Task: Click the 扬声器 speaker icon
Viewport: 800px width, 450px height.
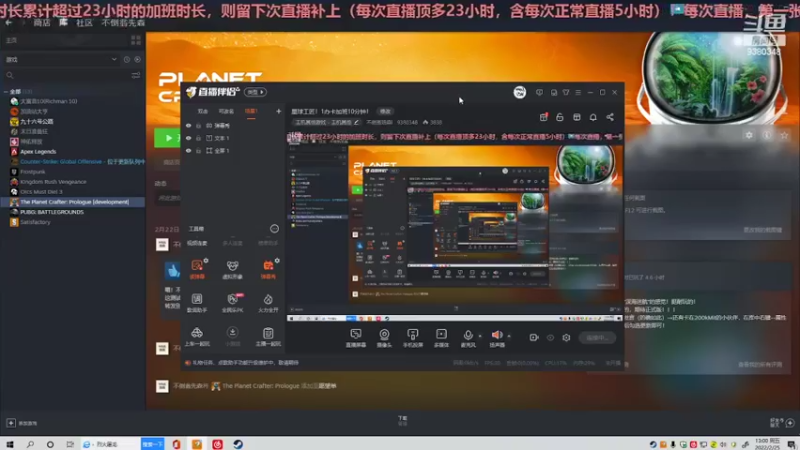Action: (x=497, y=335)
